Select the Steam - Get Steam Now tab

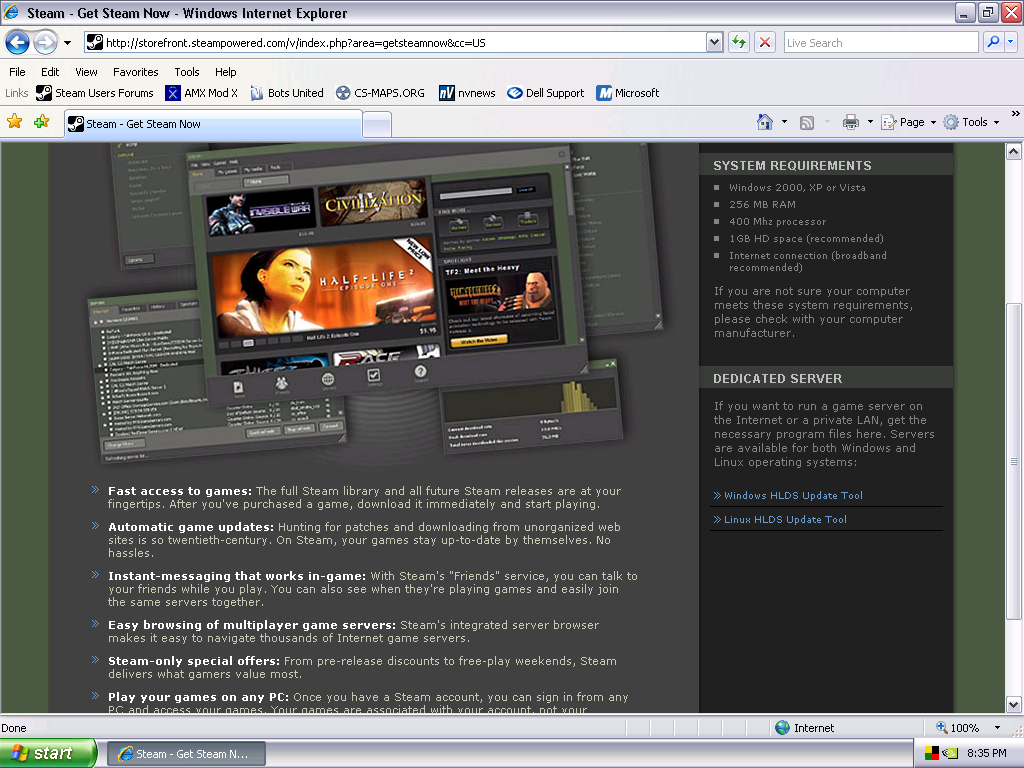(213, 124)
